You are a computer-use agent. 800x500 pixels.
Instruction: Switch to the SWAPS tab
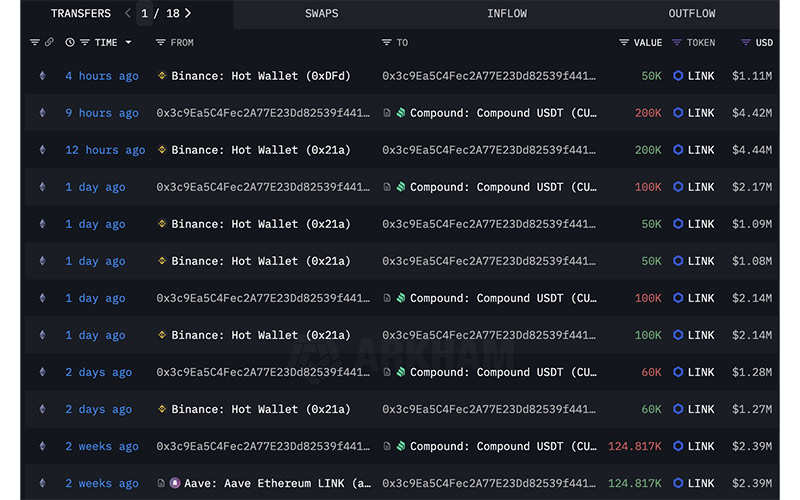321,13
